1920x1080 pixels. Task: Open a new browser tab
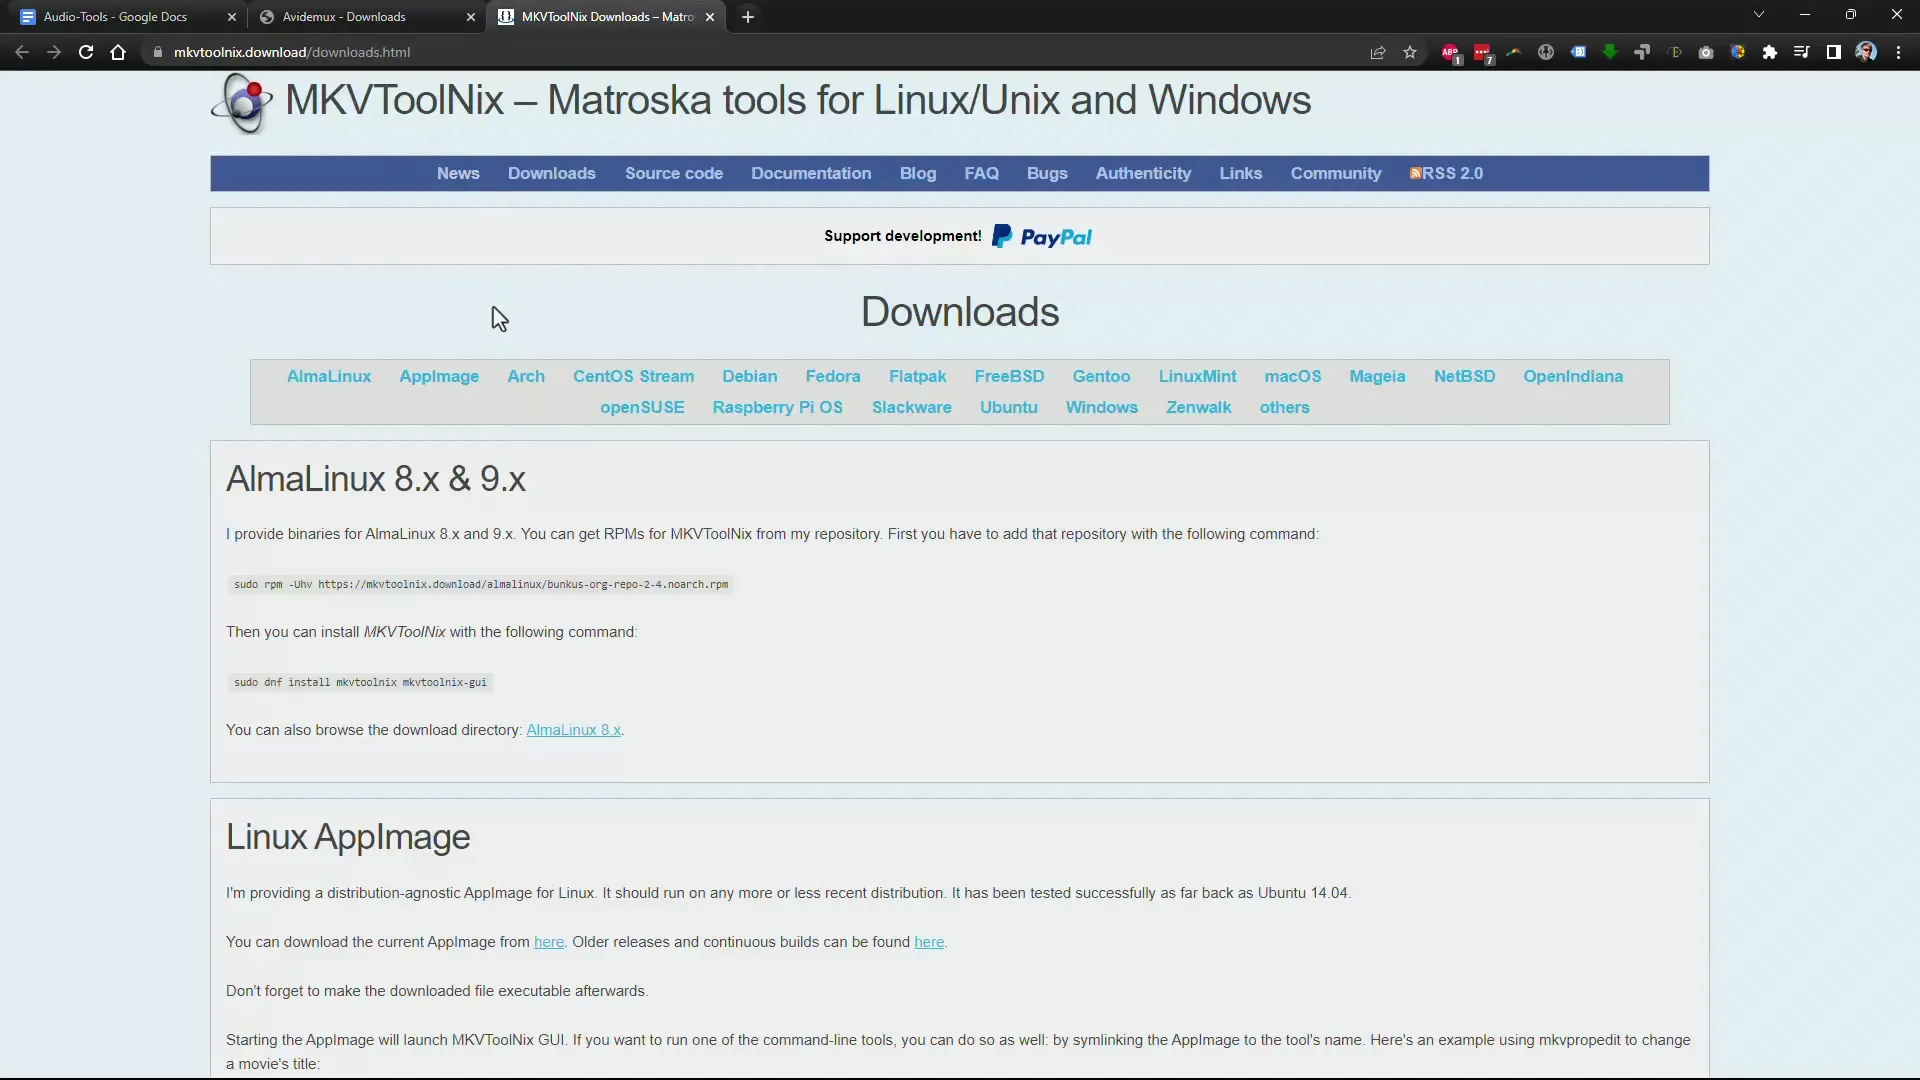click(748, 17)
